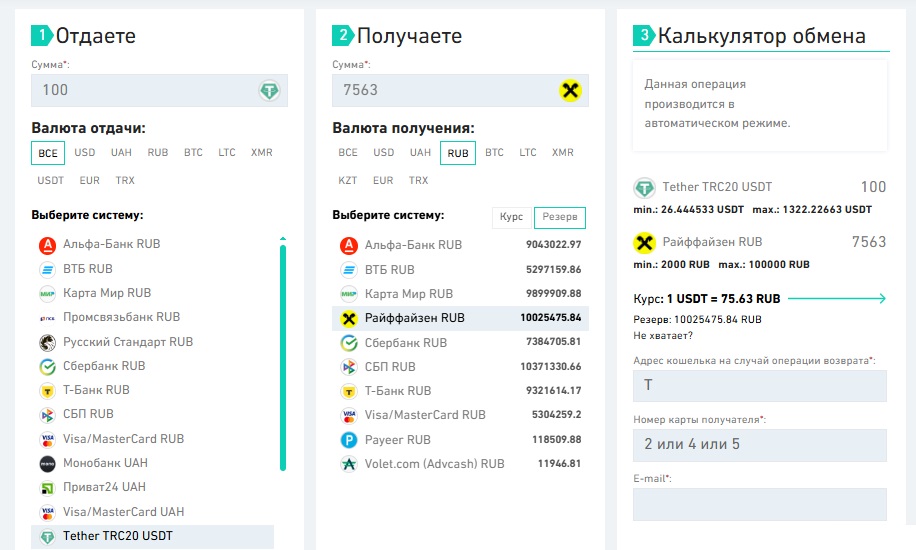Choose Русский Стандарт RUB as giving system
This screenshot has height=550, width=916.
[152, 342]
